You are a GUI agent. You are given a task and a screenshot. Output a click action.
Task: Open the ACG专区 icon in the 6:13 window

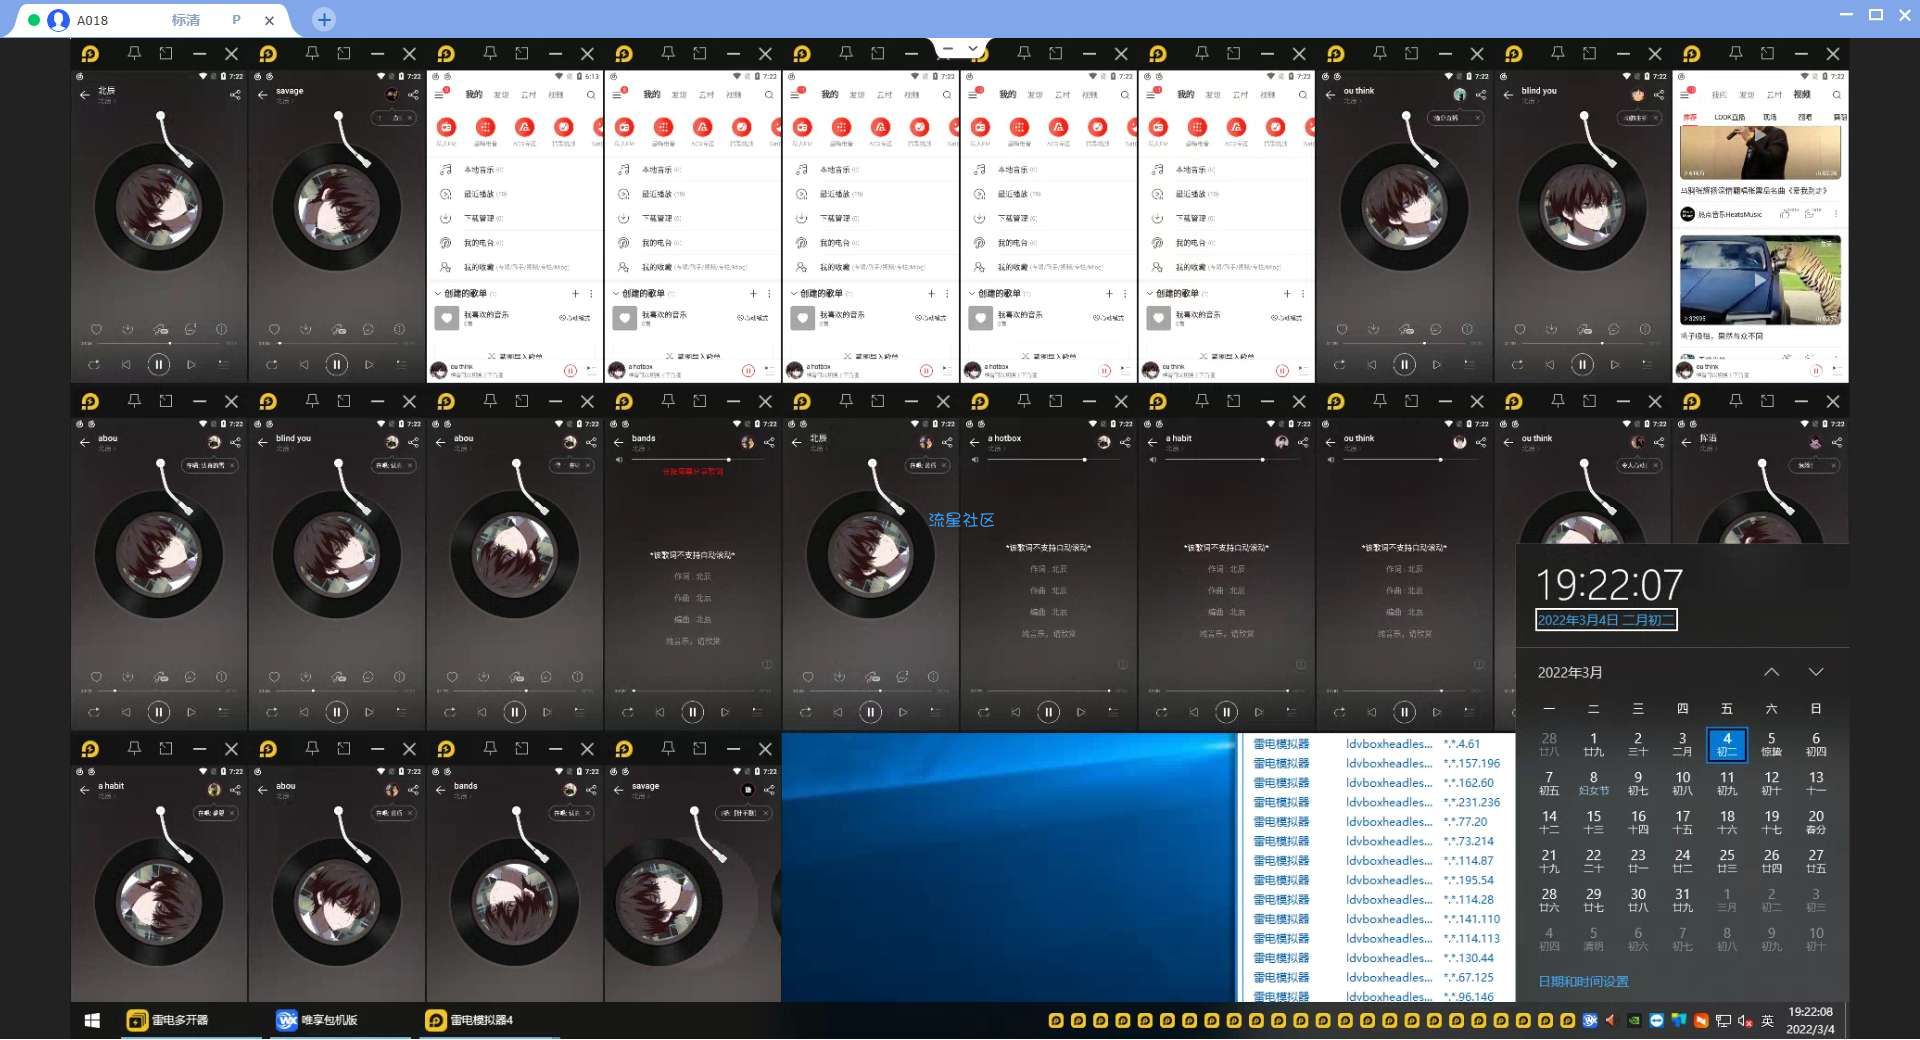click(x=524, y=127)
